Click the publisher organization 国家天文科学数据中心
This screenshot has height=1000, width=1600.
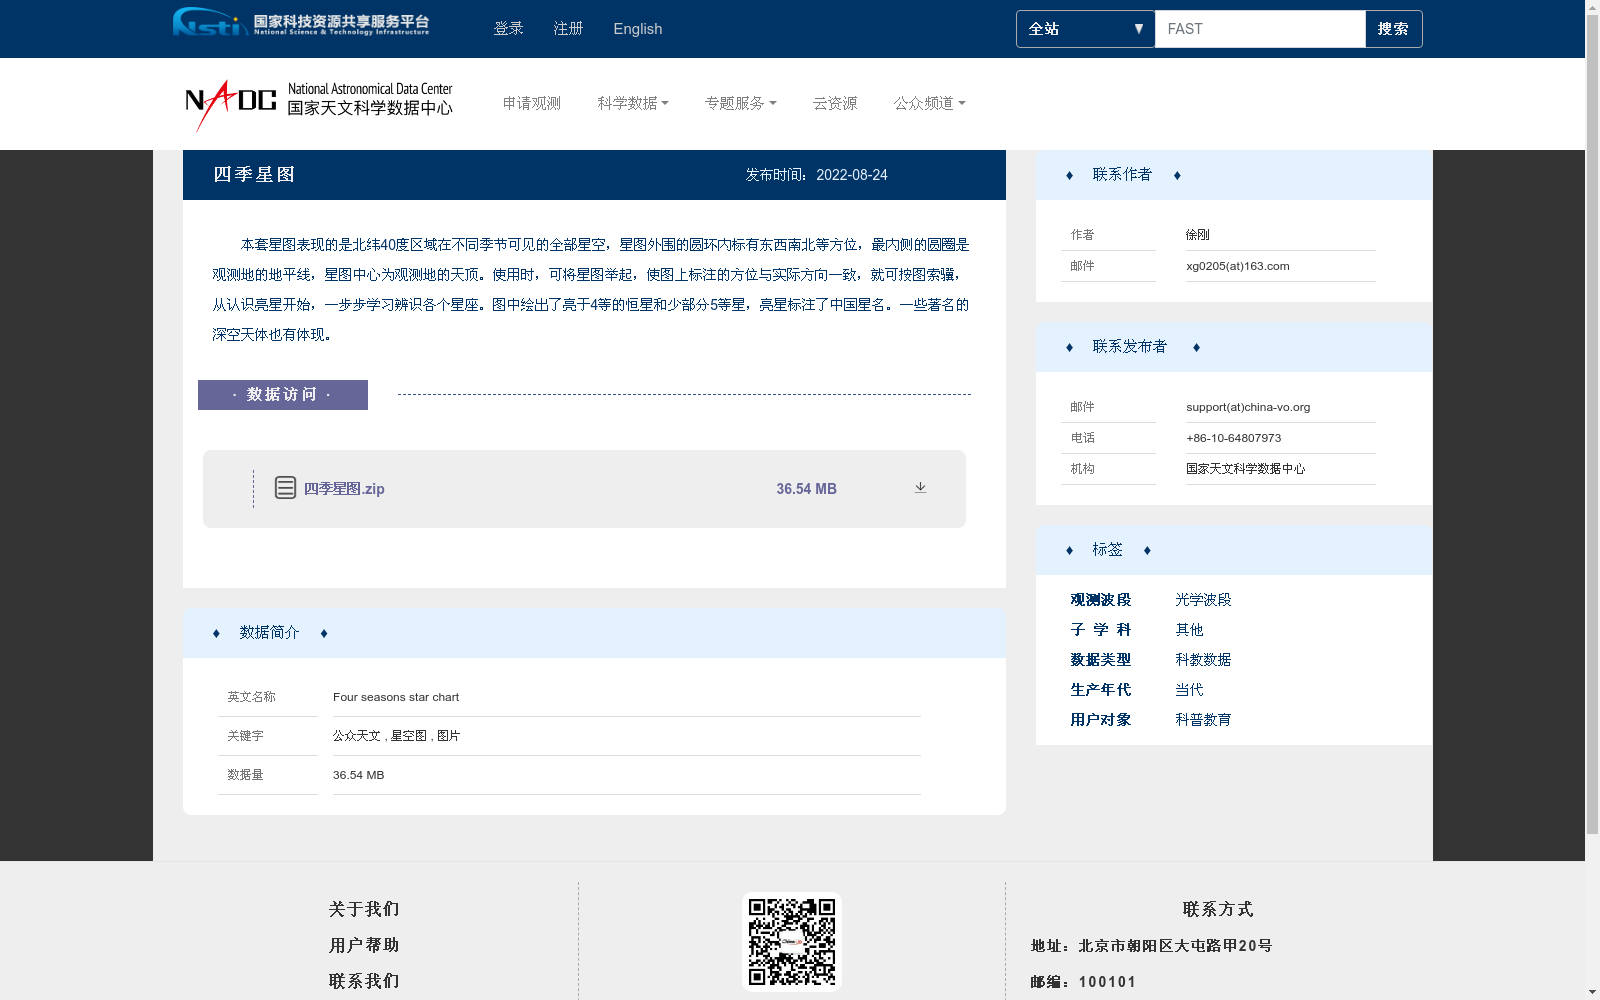[1246, 469]
